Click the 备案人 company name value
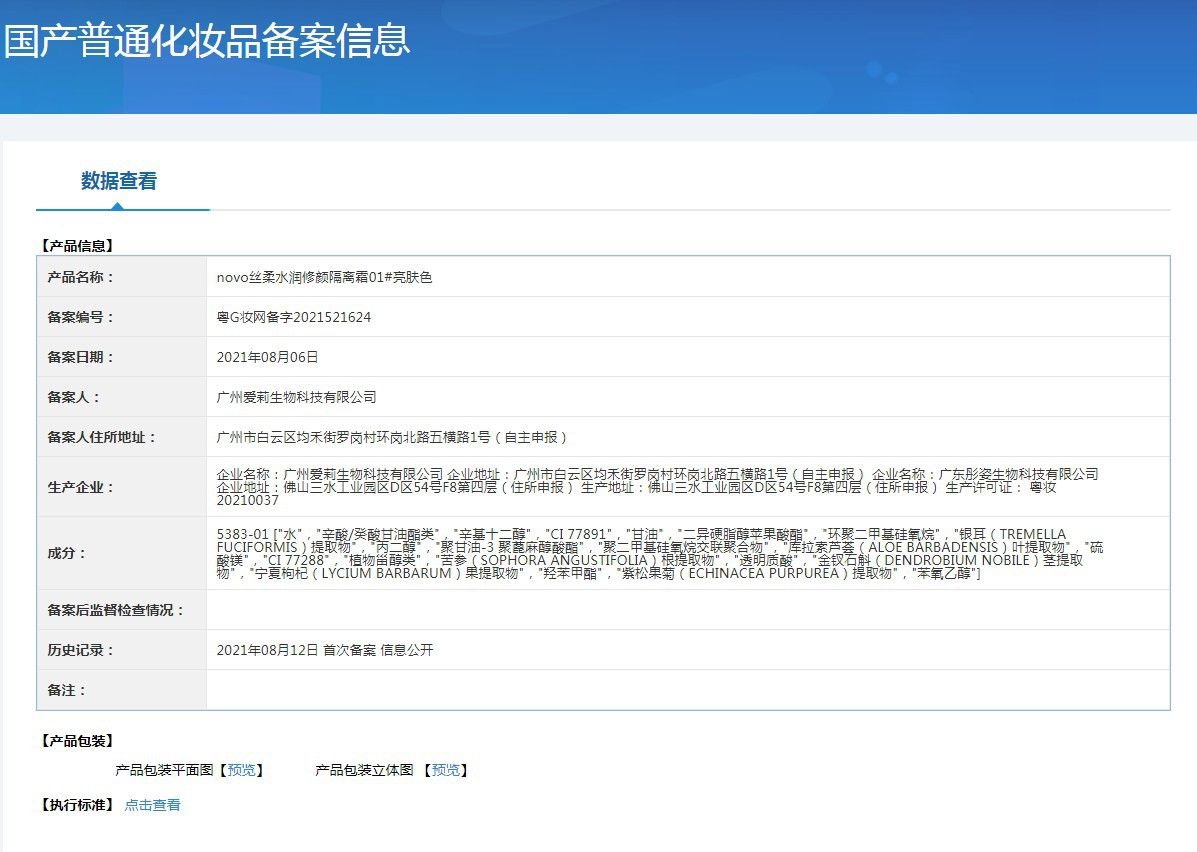The image size is (1197, 852). [x=296, y=397]
